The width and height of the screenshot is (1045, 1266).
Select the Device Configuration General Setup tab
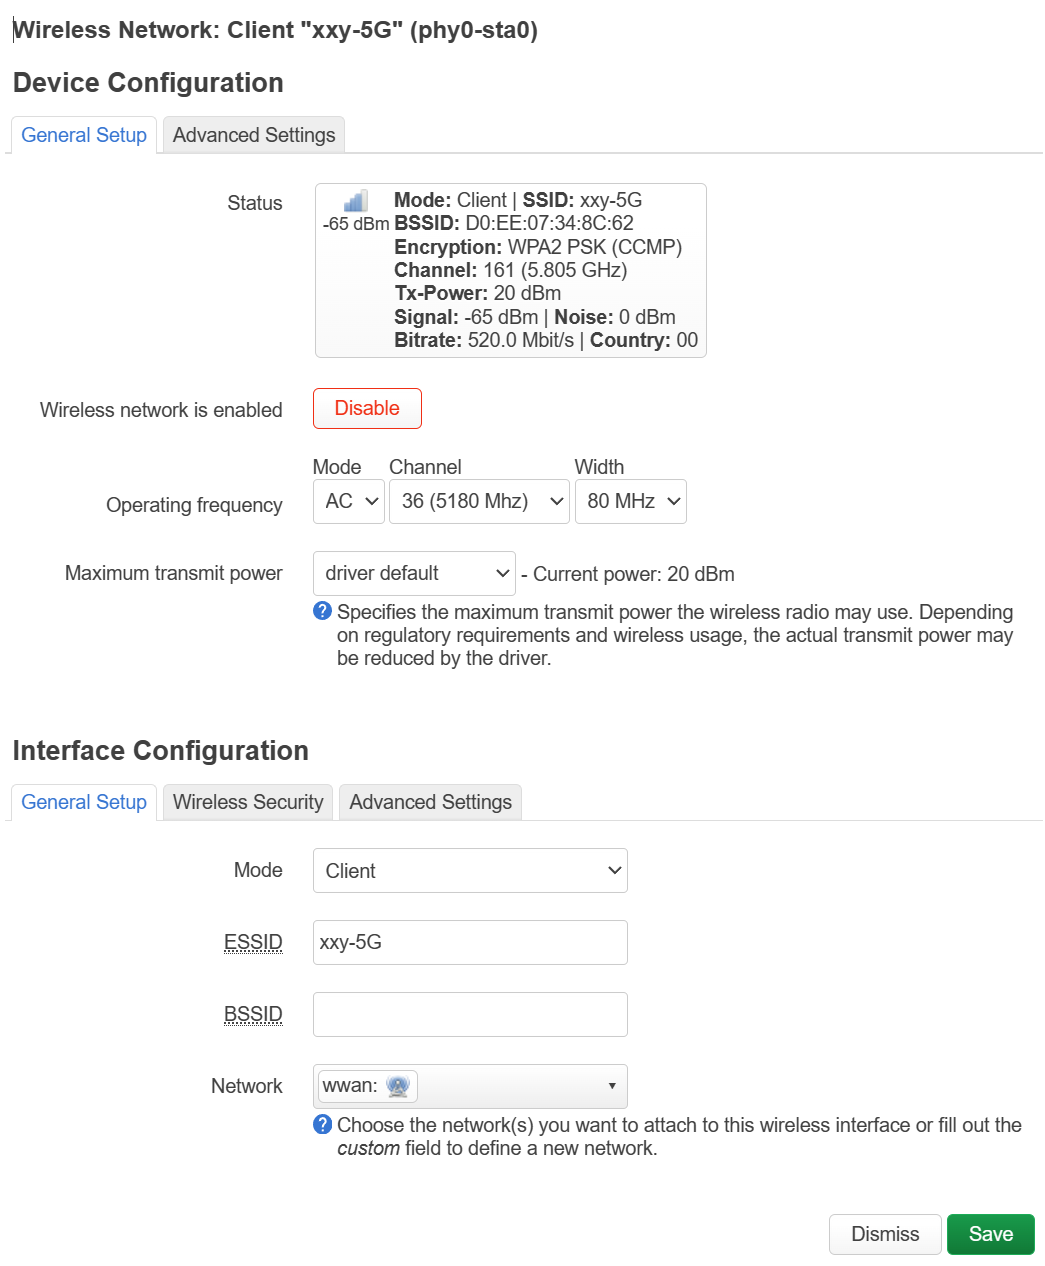click(x=84, y=135)
